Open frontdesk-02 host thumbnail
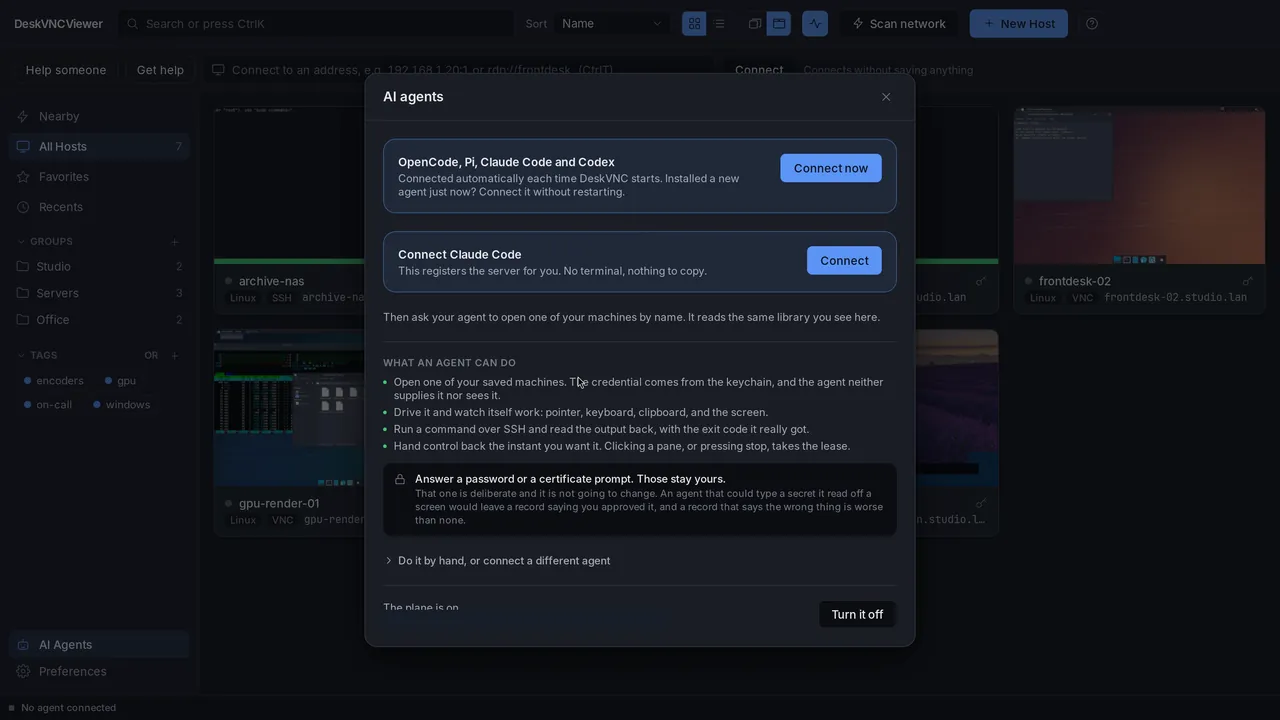 point(1139,186)
